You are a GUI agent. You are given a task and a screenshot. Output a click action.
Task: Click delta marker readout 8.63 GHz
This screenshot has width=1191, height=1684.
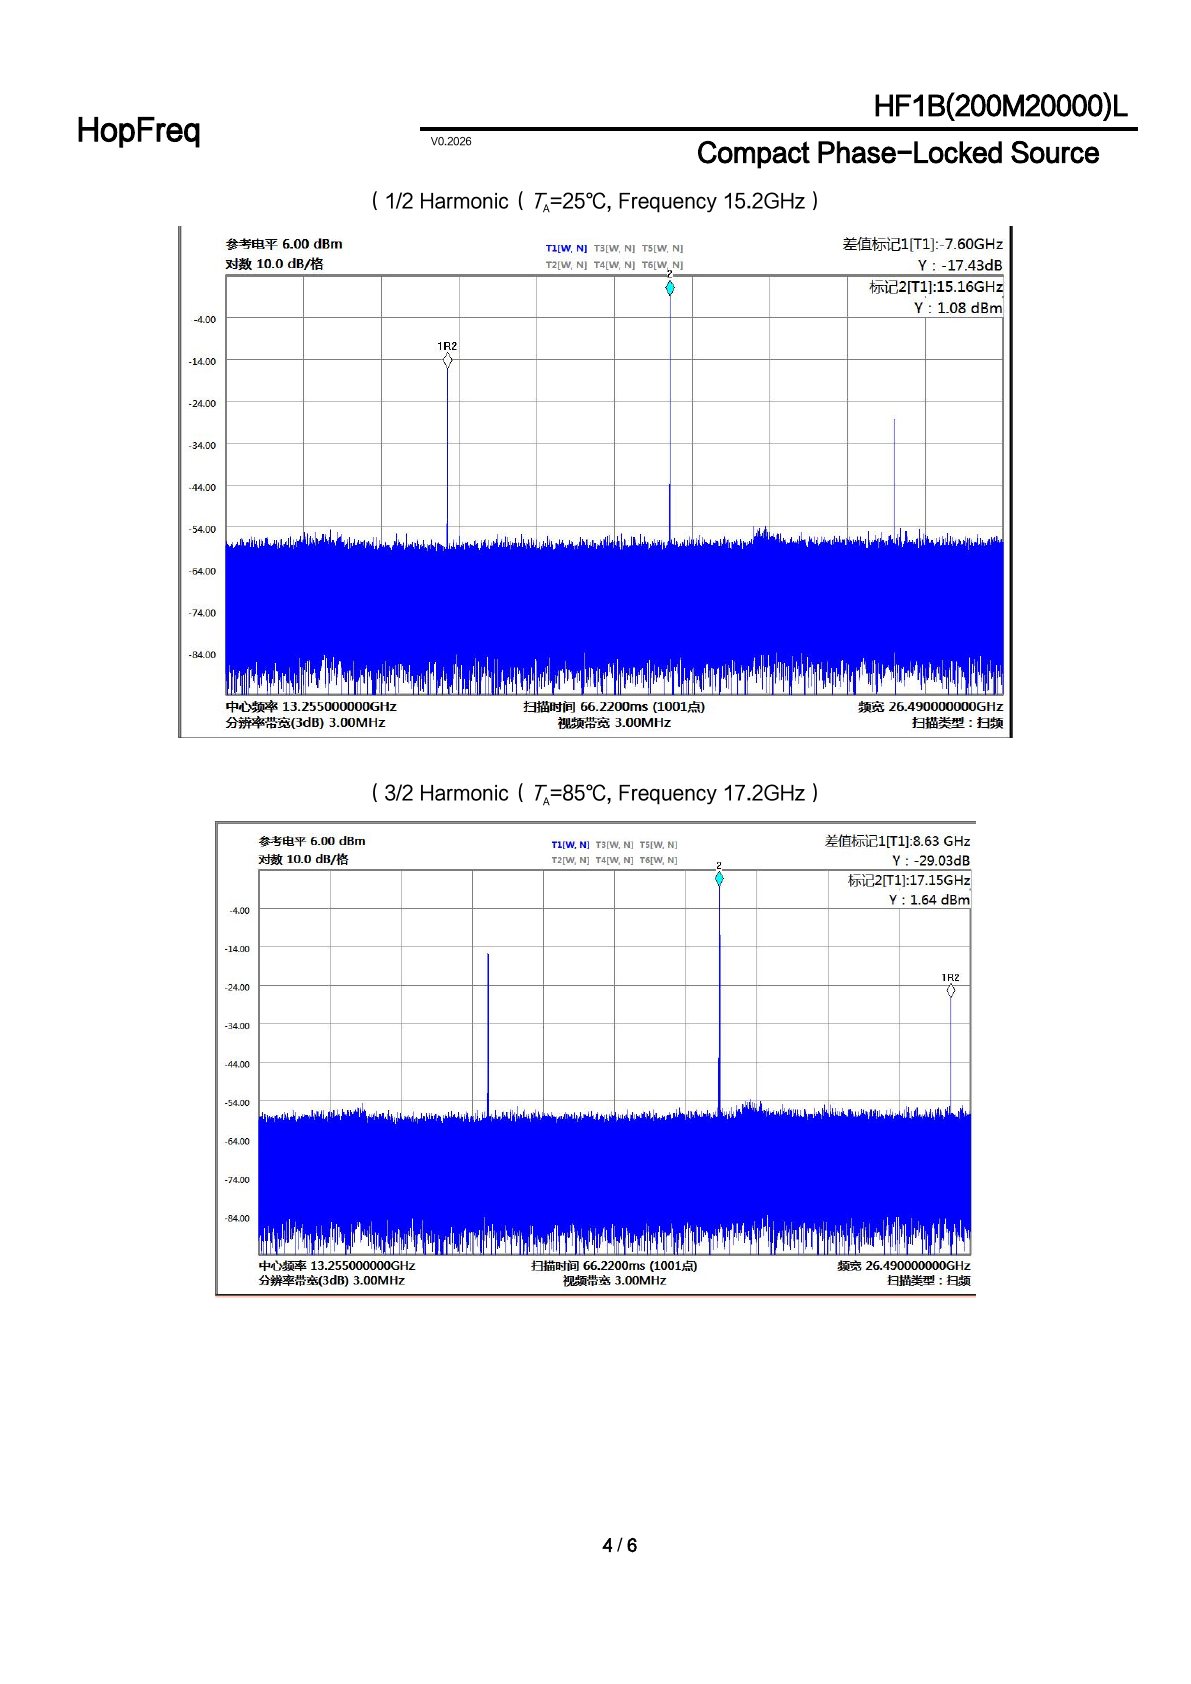(897, 841)
